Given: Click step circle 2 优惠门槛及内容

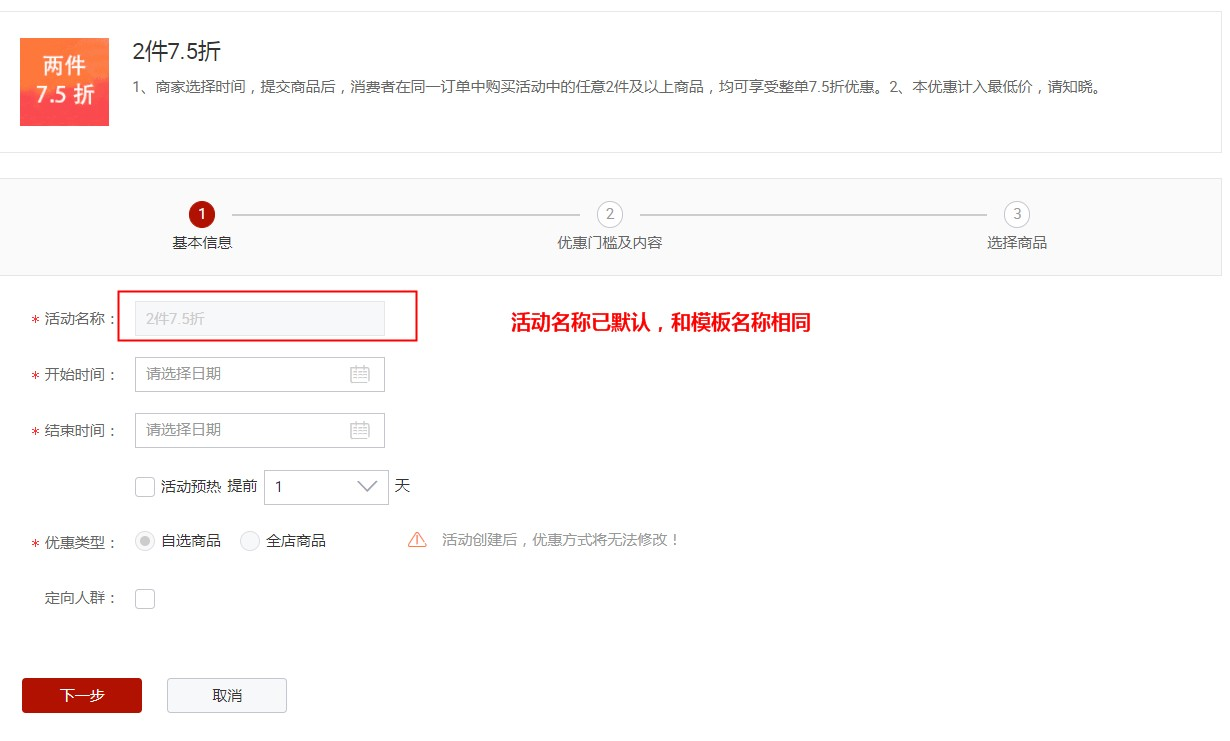Looking at the screenshot, I should point(609,214).
